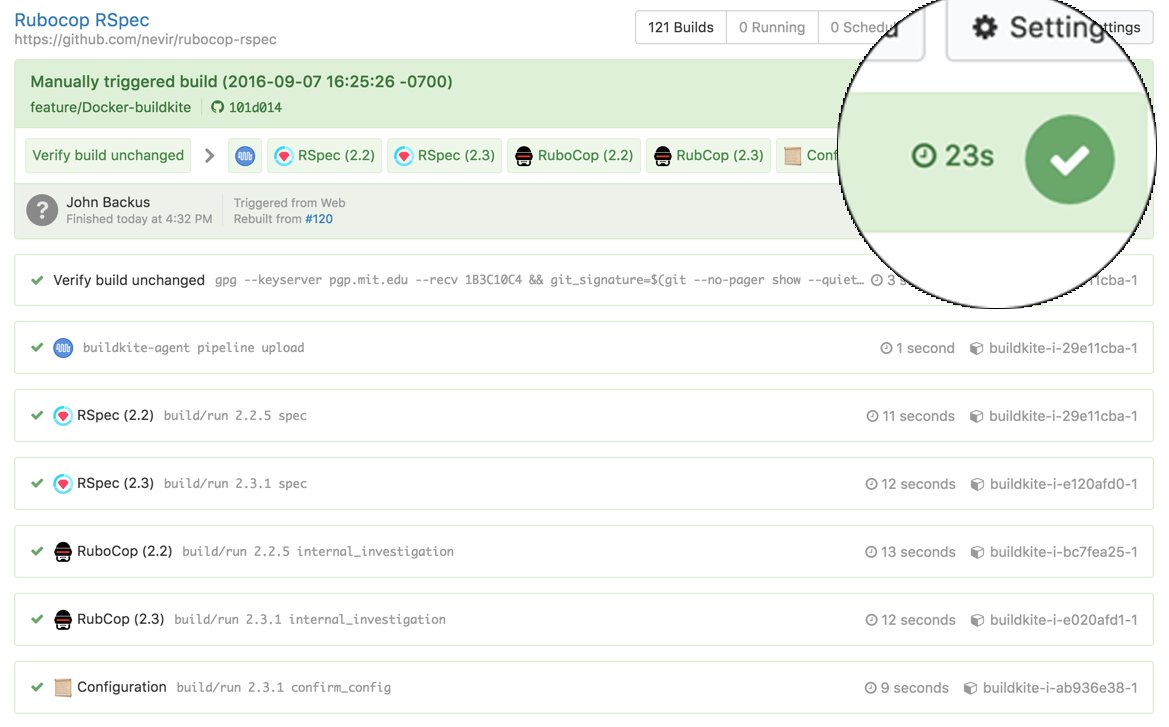Click the Configuration row scroll icon

coord(63,687)
